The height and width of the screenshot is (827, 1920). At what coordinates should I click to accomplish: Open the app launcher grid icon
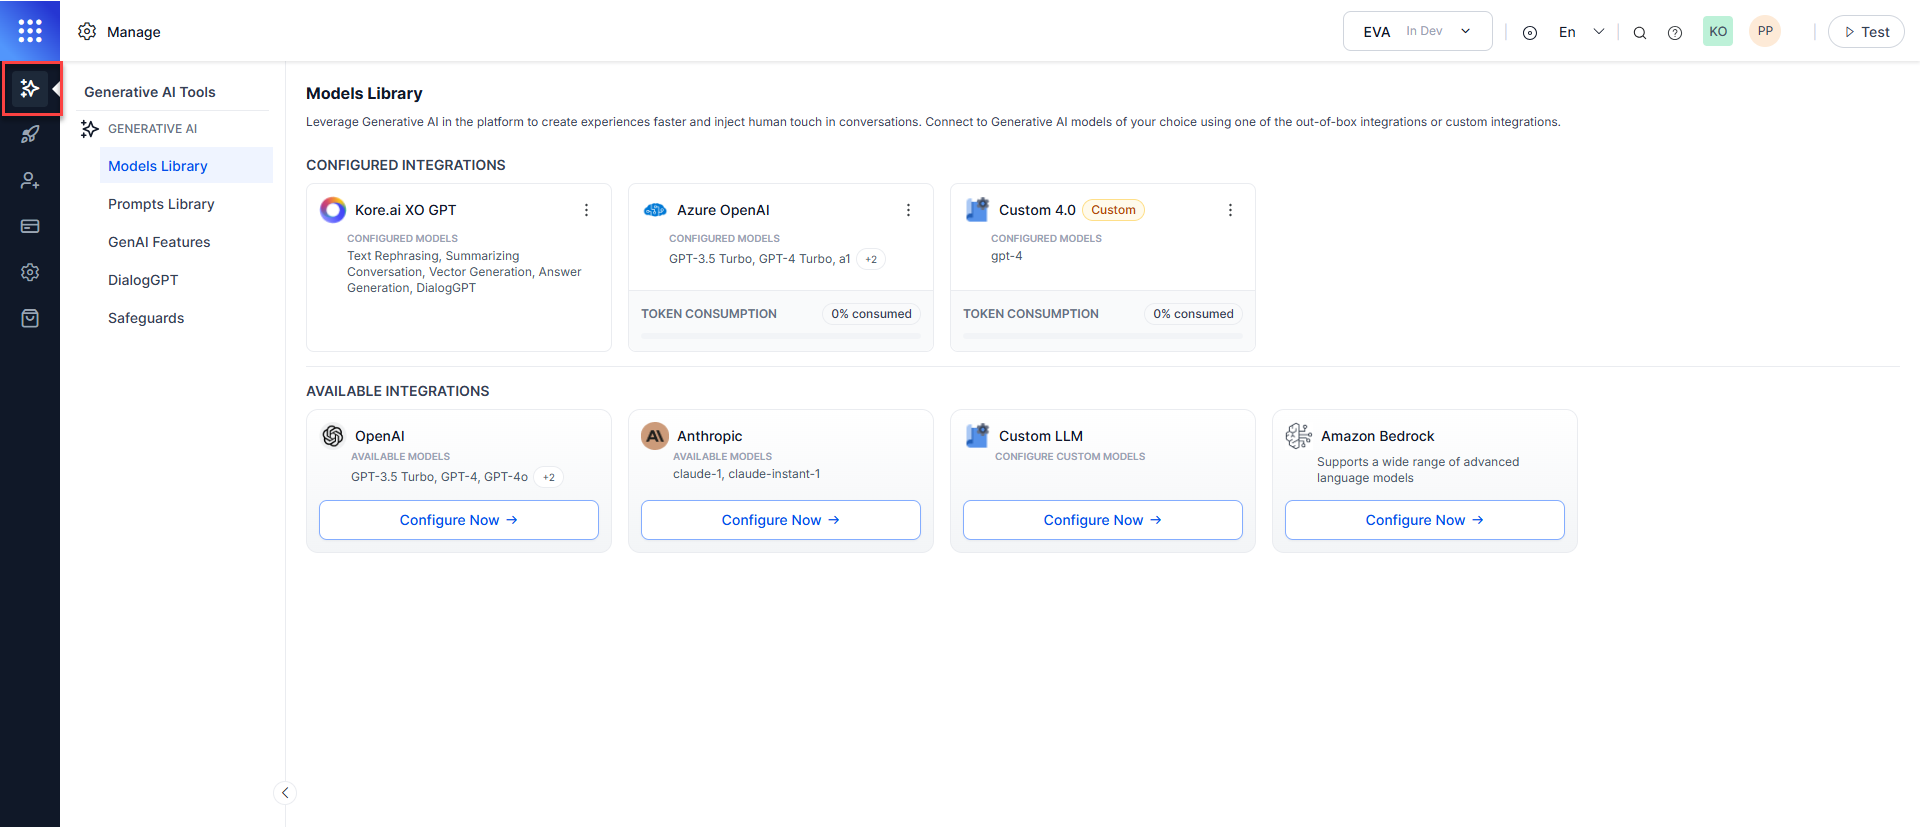click(x=30, y=31)
